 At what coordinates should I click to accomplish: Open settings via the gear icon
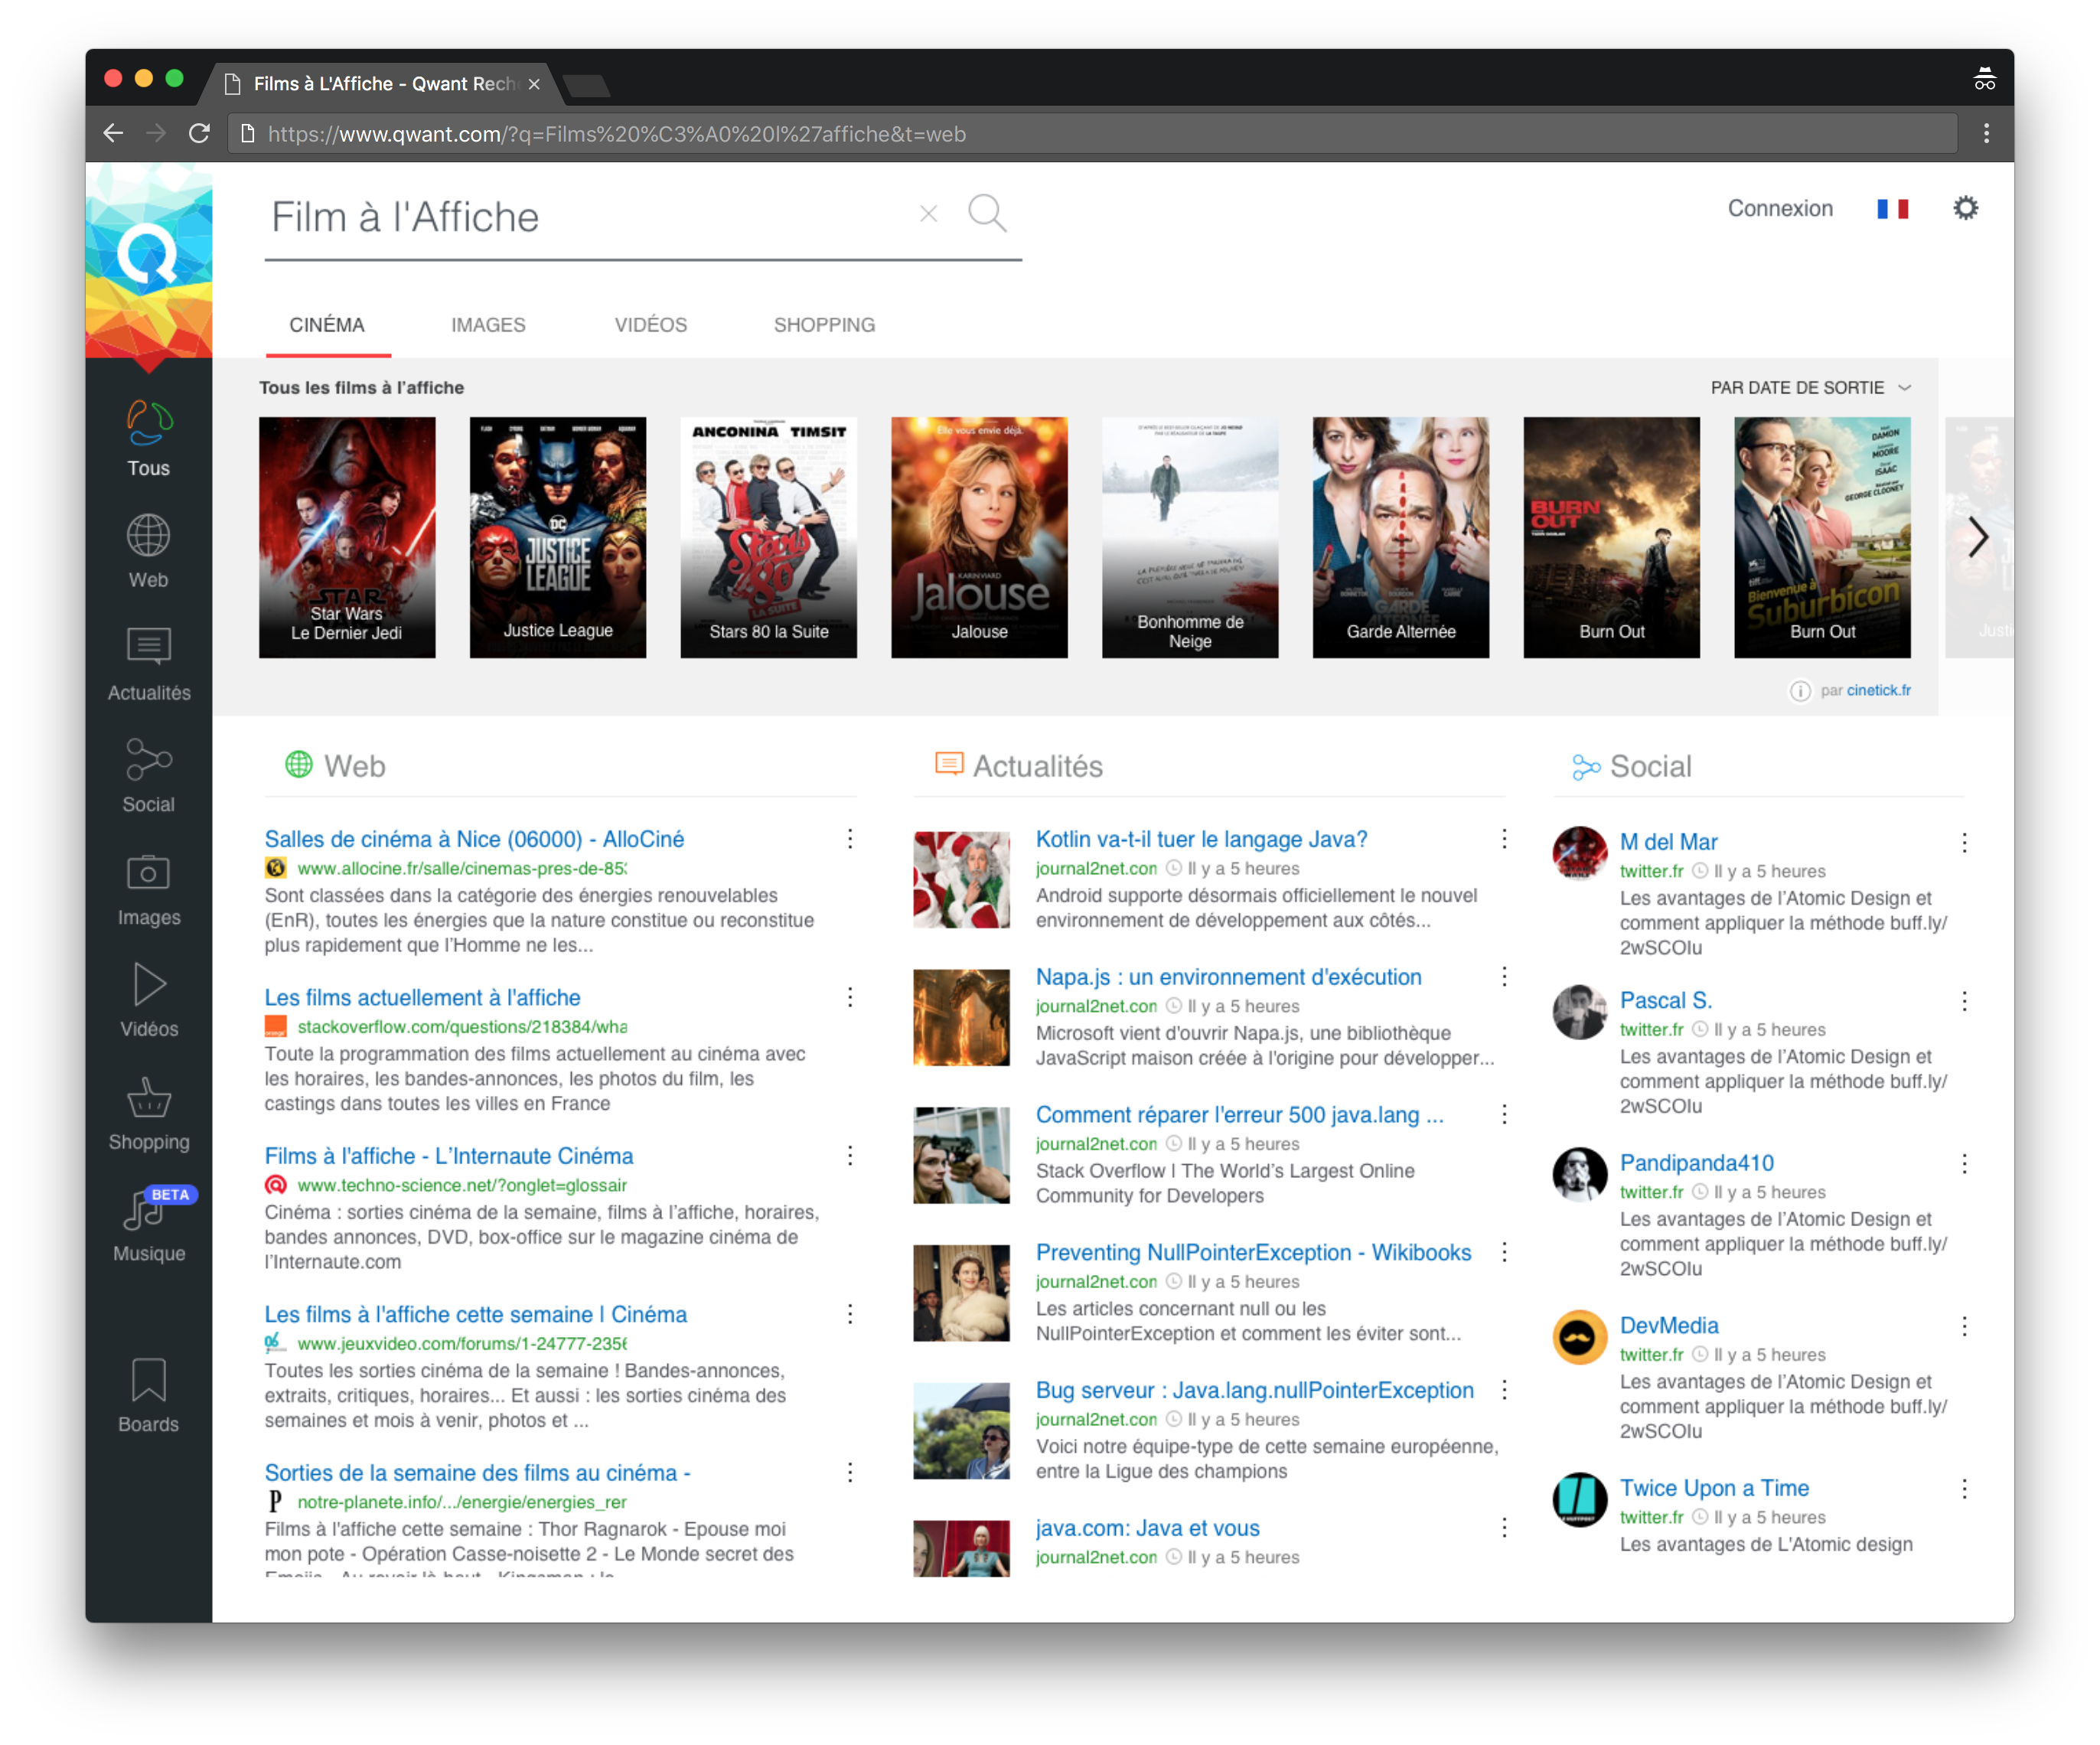click(x=1965, y=208)
